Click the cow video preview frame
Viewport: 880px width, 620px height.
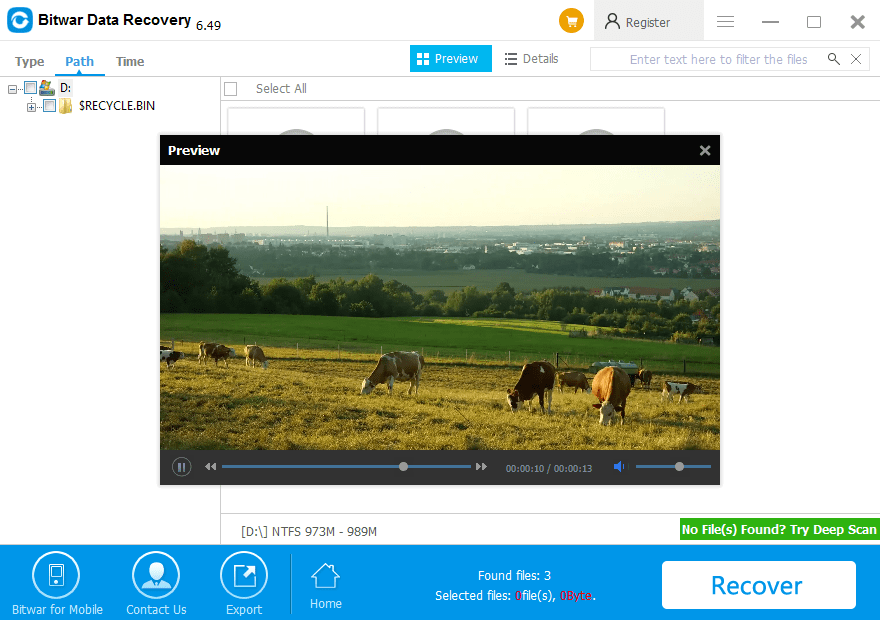(439, 307)
